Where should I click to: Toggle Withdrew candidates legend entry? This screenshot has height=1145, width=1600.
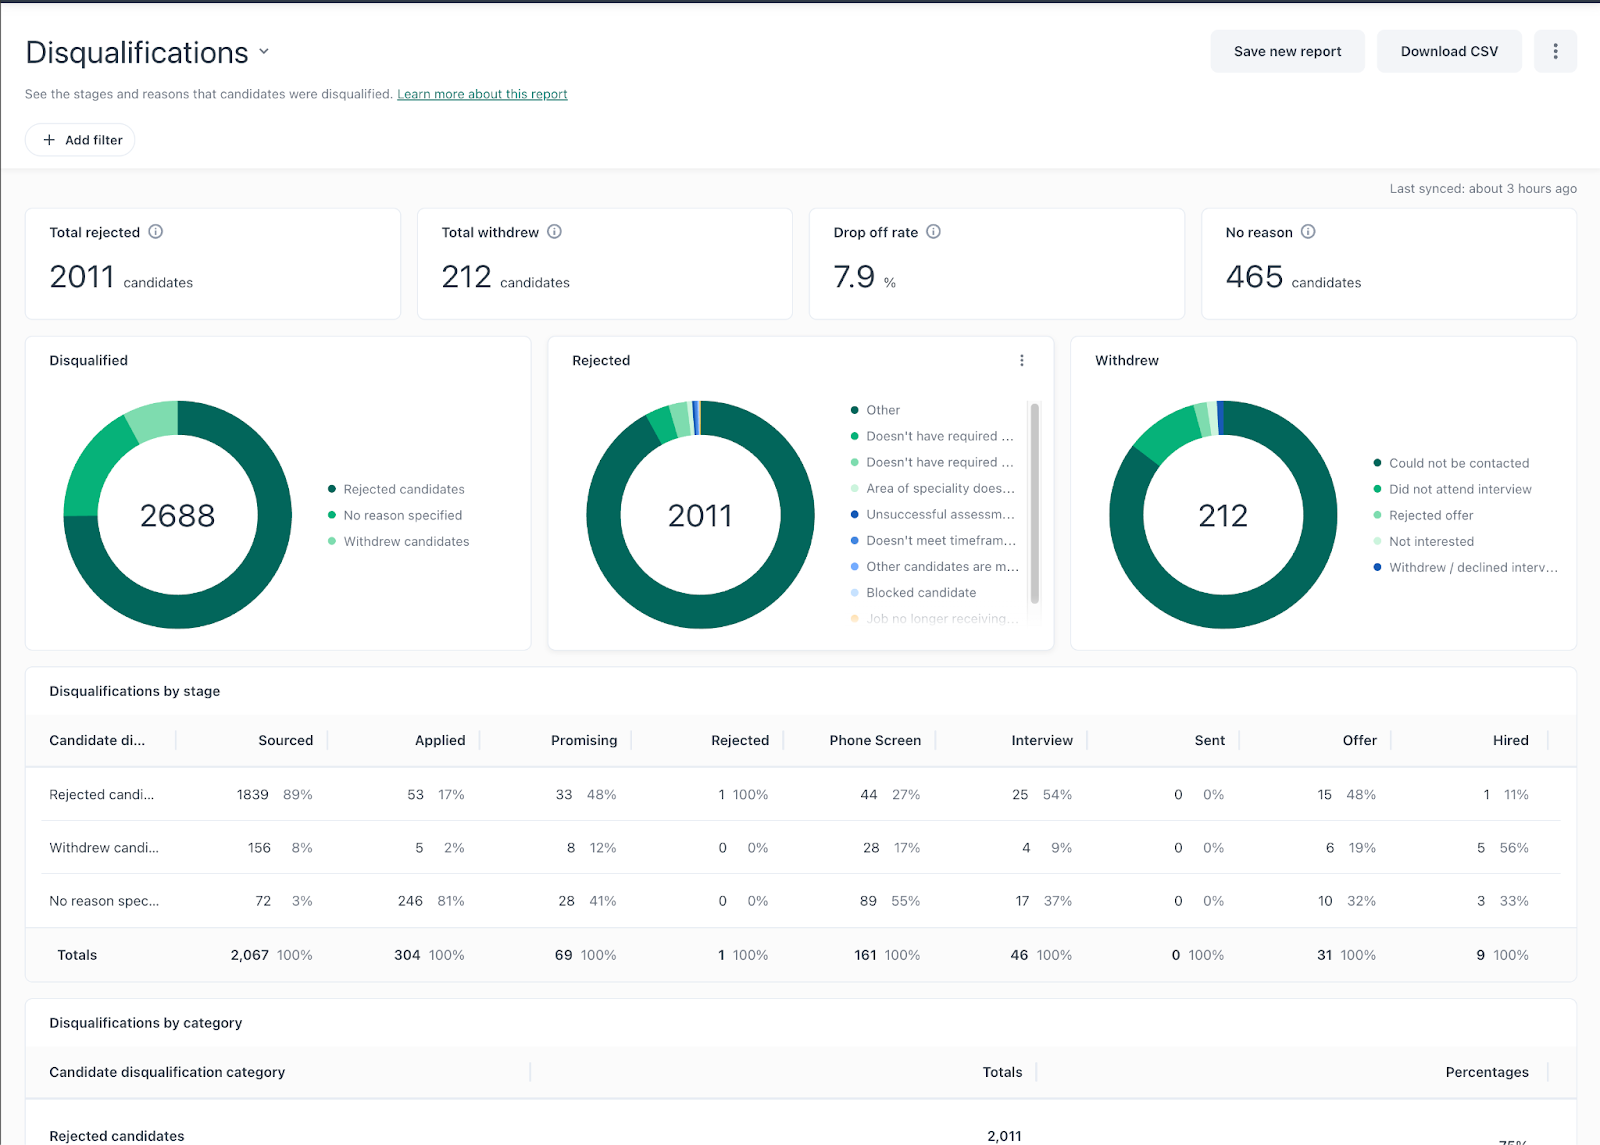coord(405,541)
